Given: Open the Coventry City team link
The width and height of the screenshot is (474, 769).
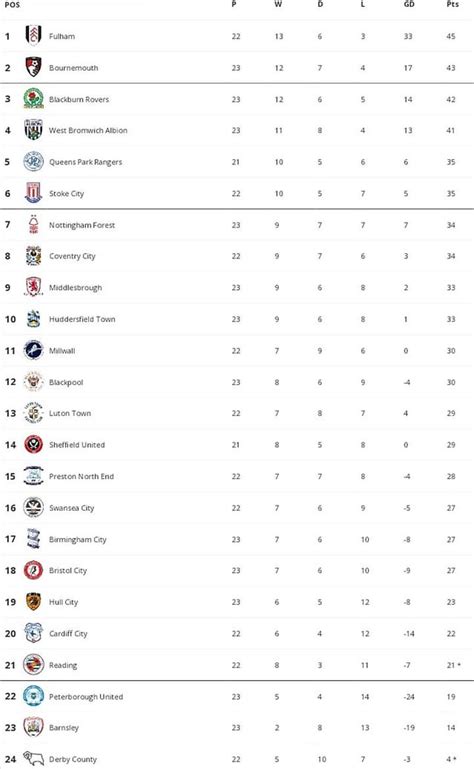Looking at the screenshot, I should coord(72,256).
